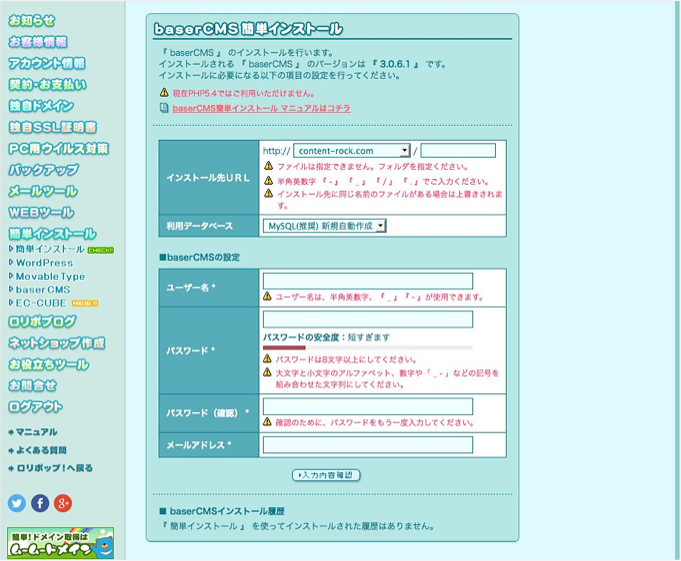681x561 pixels.
Task: Open the Facebook share icon
Action: (40, 503)
